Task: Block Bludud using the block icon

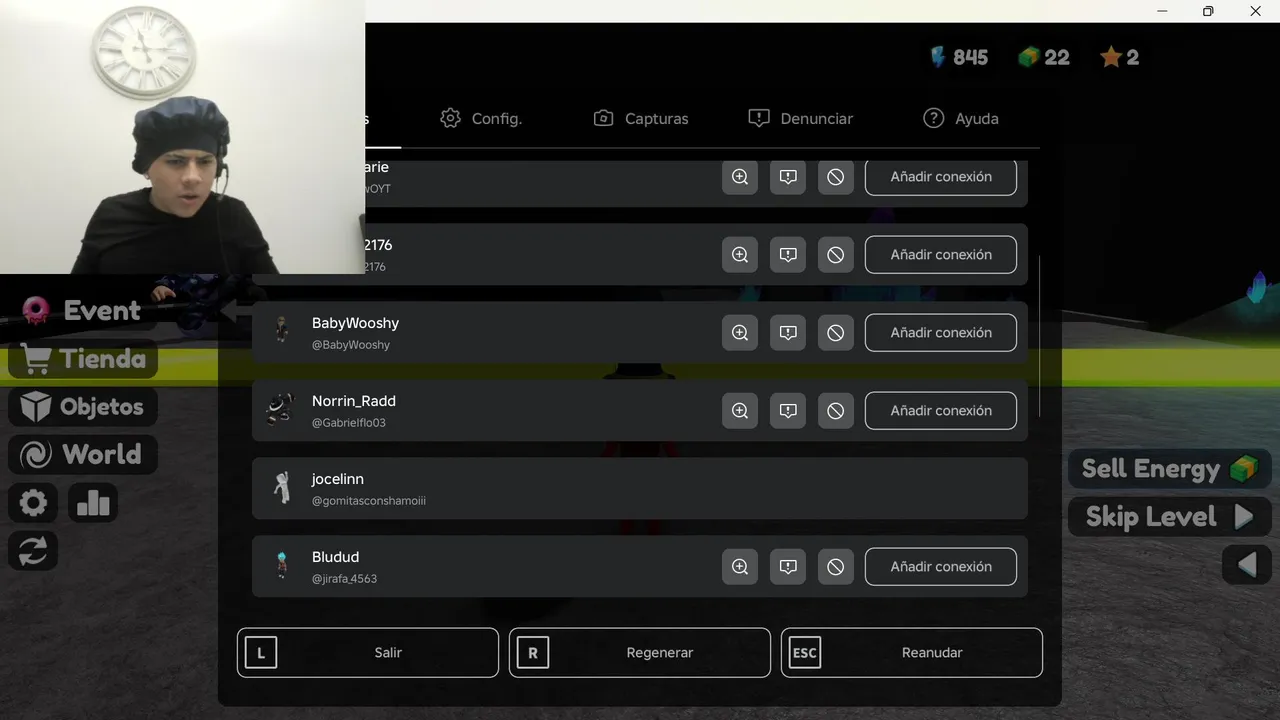Action: [836, 567]
